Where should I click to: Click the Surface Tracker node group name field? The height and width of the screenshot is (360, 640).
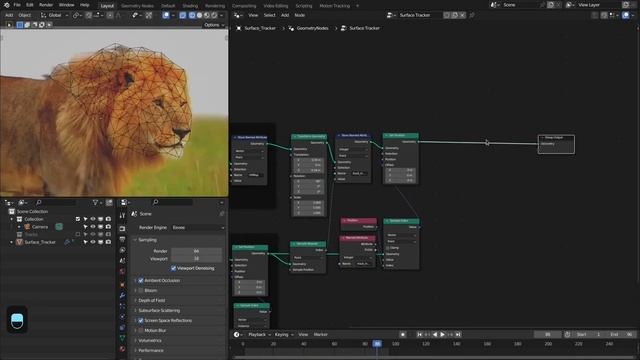point(419,15)
